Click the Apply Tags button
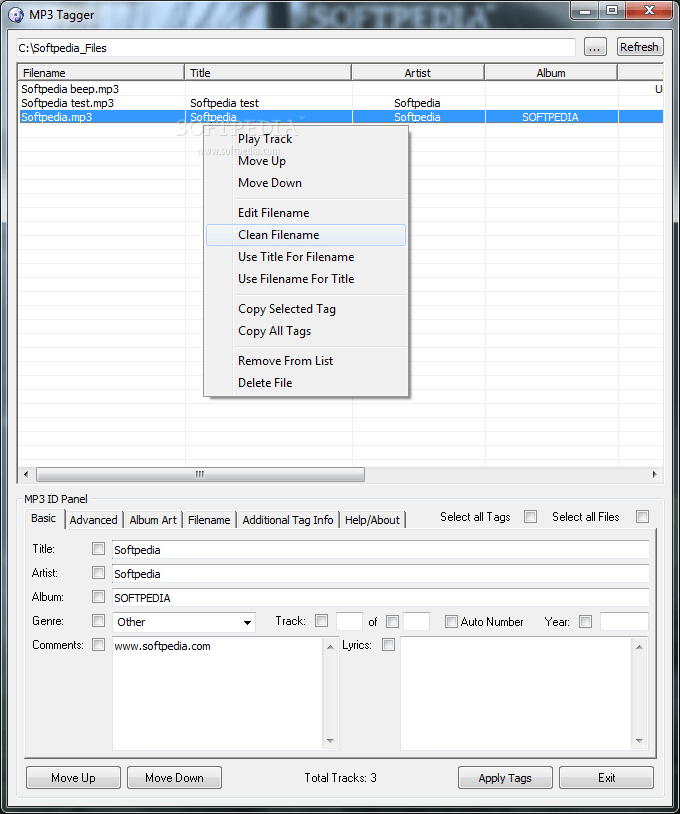680x814 pixels. pos(505,778)
